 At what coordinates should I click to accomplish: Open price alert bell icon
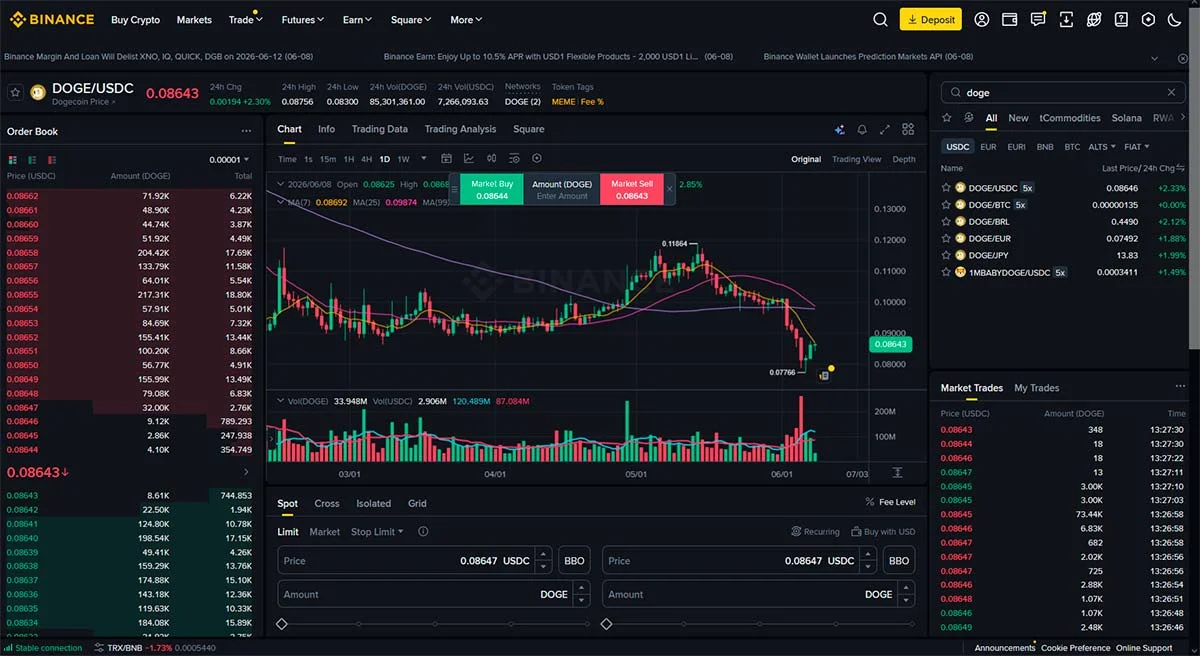862,129
